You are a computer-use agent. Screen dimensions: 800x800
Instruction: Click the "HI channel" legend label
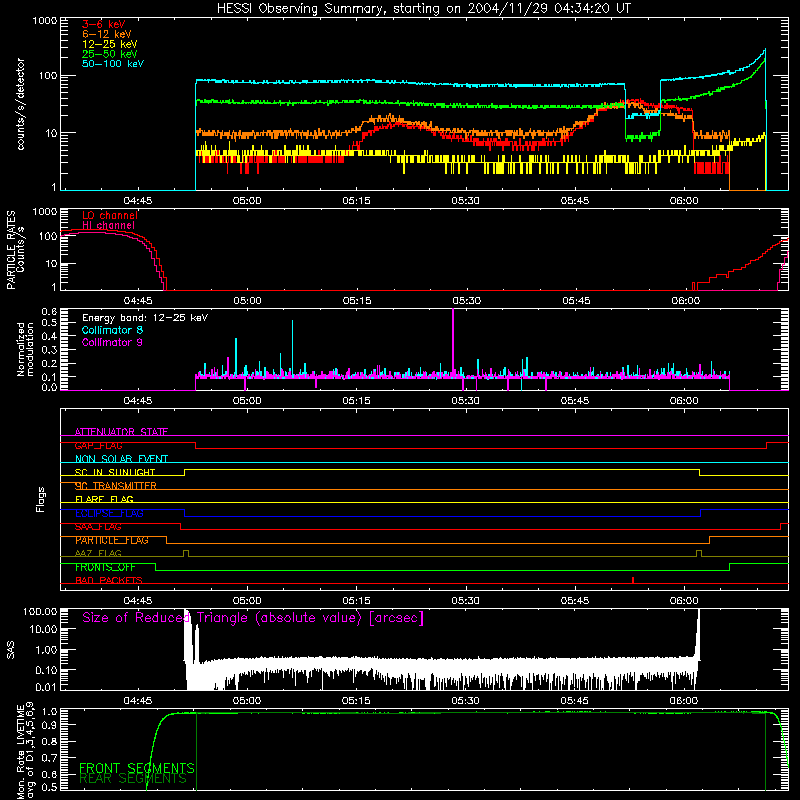click(109, 226)
